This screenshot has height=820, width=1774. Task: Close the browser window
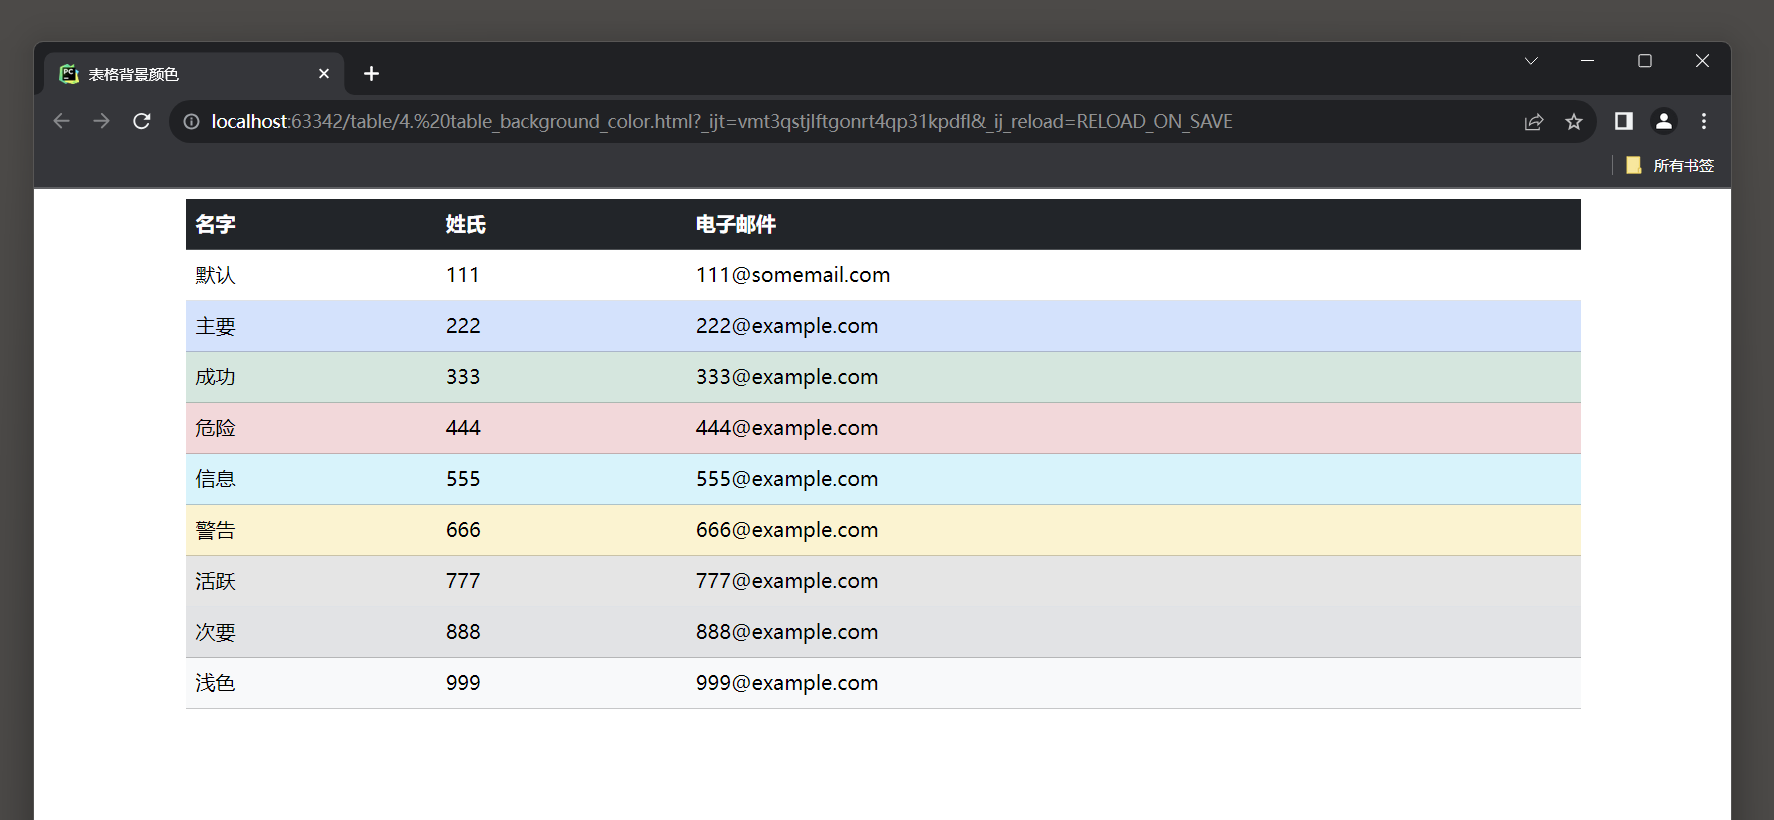(x=1702, y=61)
